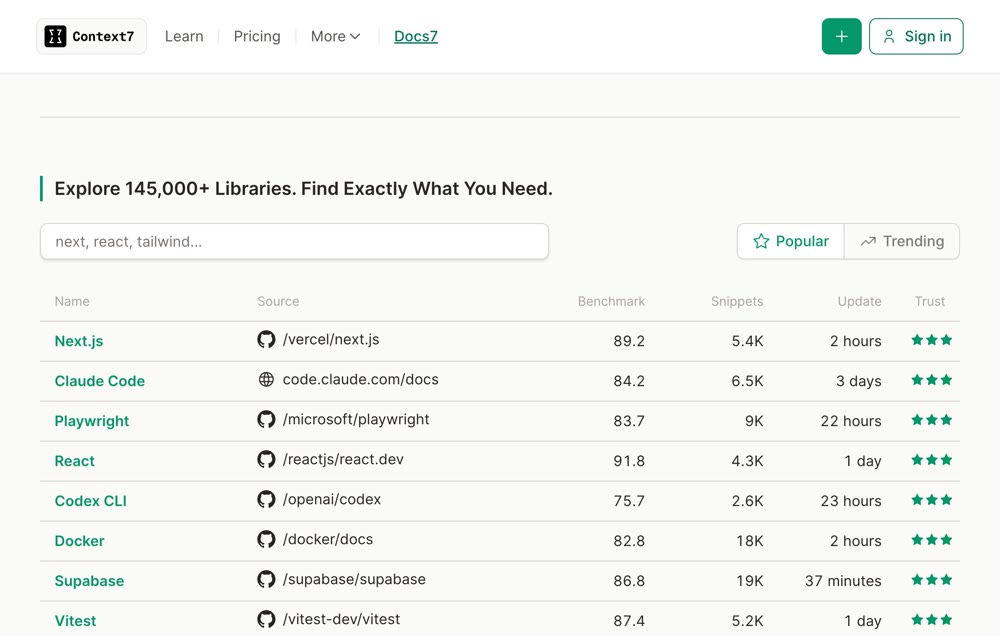Switch to the Popular tab
This screenshot has width=1000, height=636.
791,241
